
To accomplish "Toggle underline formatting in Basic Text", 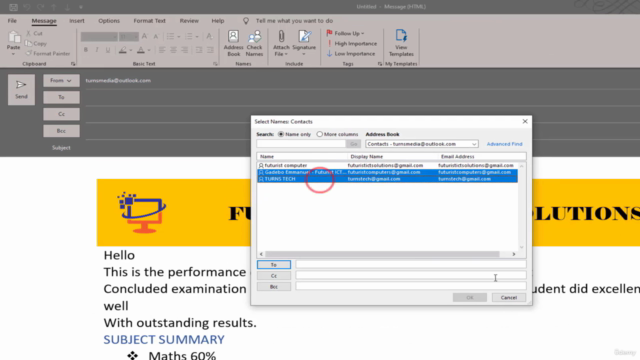I will (108, 50).
